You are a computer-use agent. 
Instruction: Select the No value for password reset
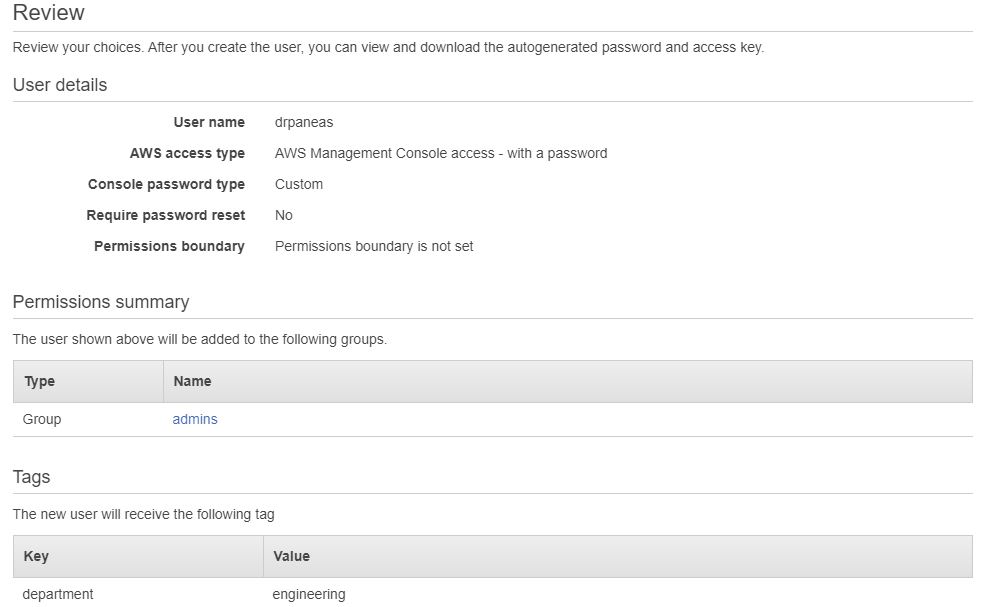coord(284,215)
